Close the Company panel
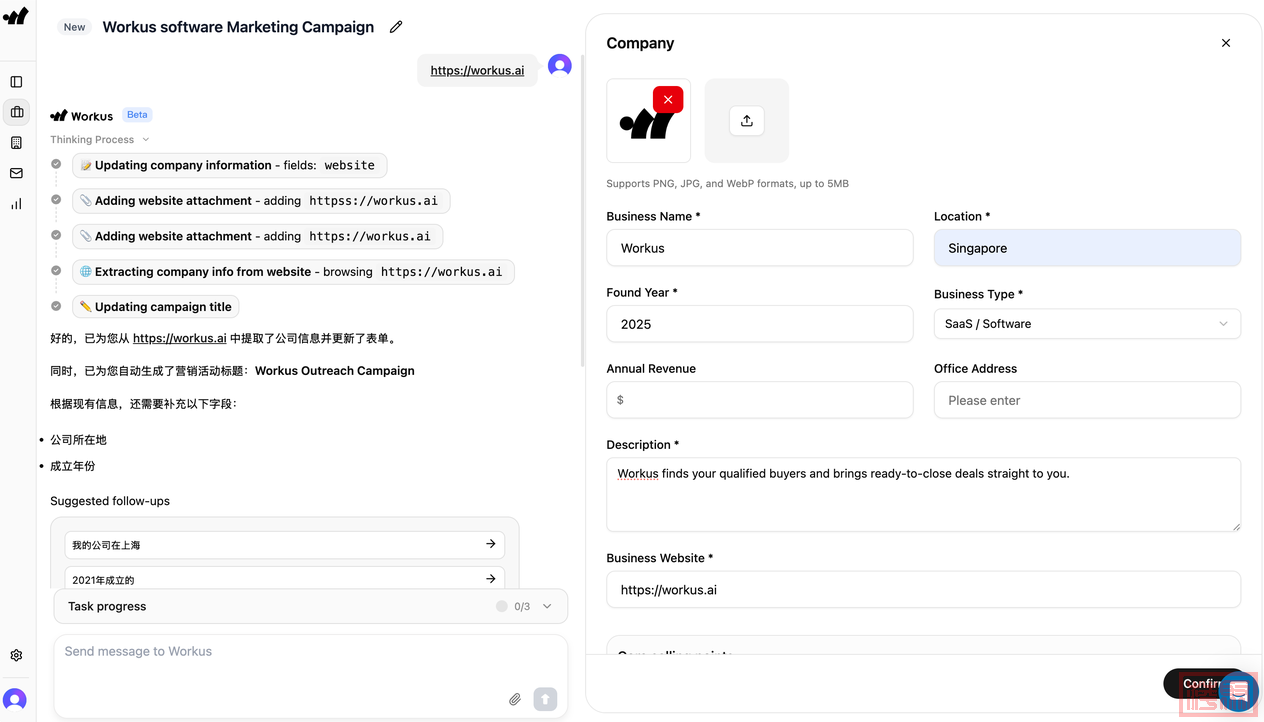The height and width of the screenshot is (722, 1264). coord(1226,43)
